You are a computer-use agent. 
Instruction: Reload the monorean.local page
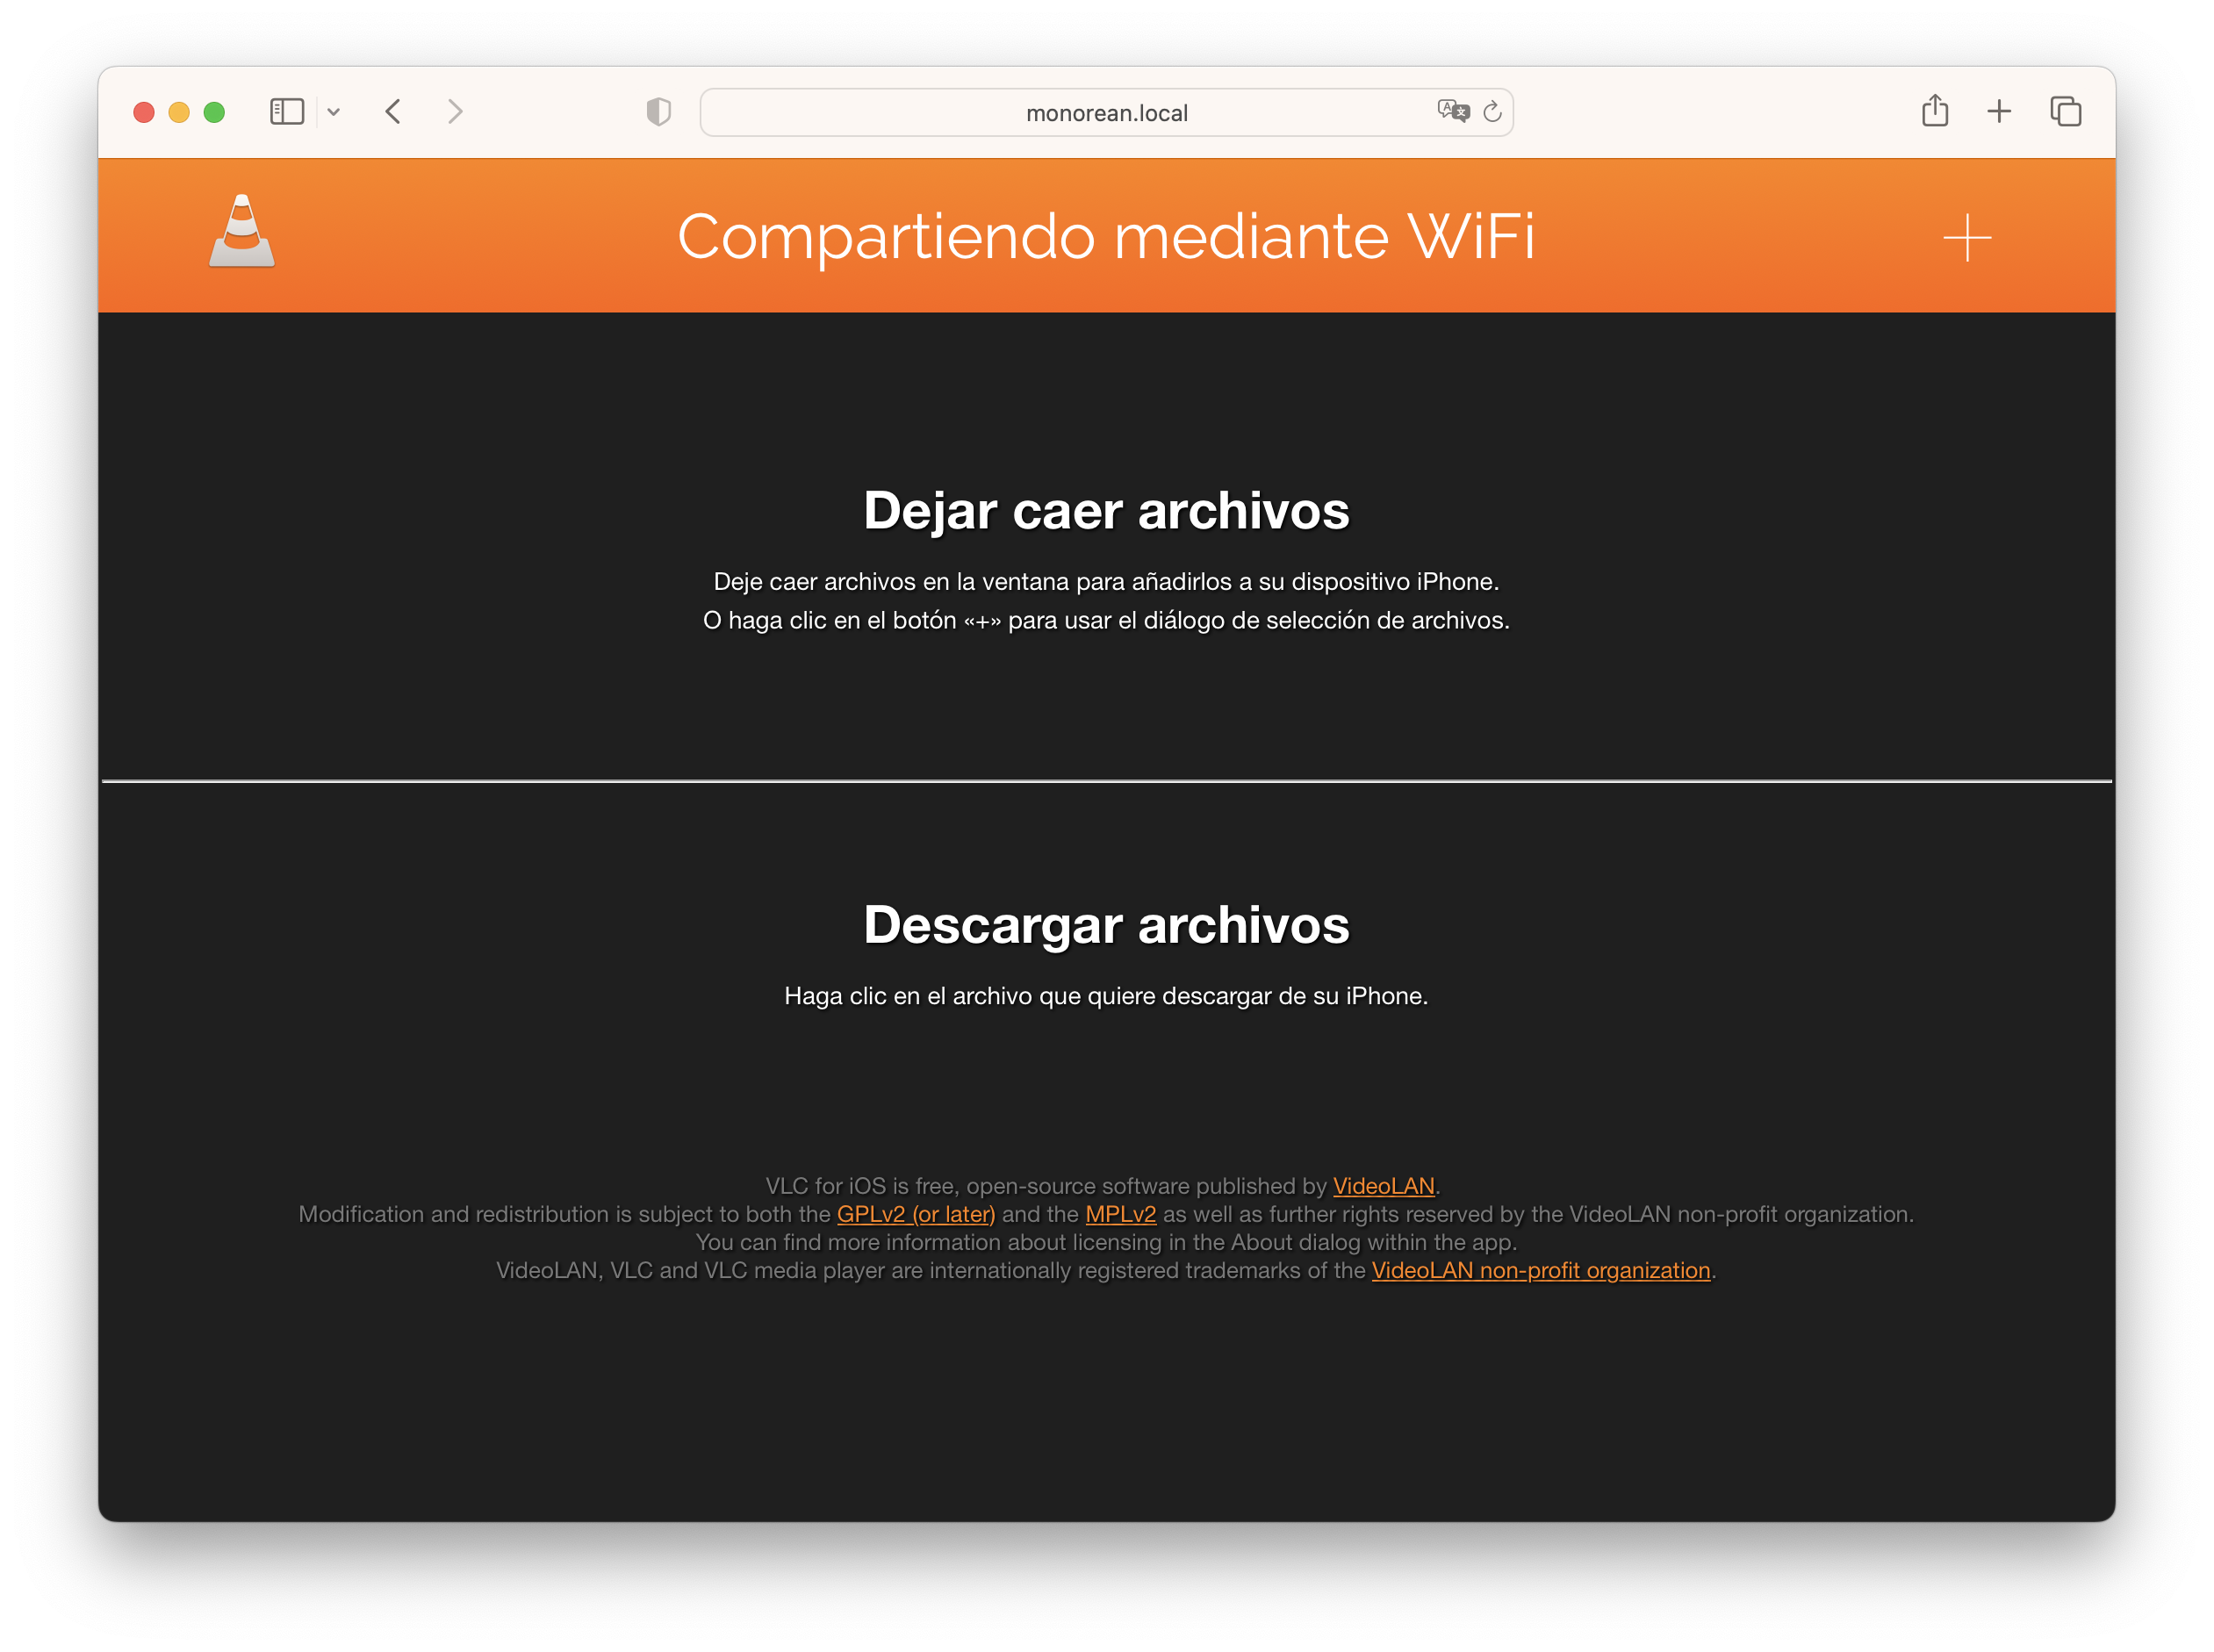point(1492,112)
